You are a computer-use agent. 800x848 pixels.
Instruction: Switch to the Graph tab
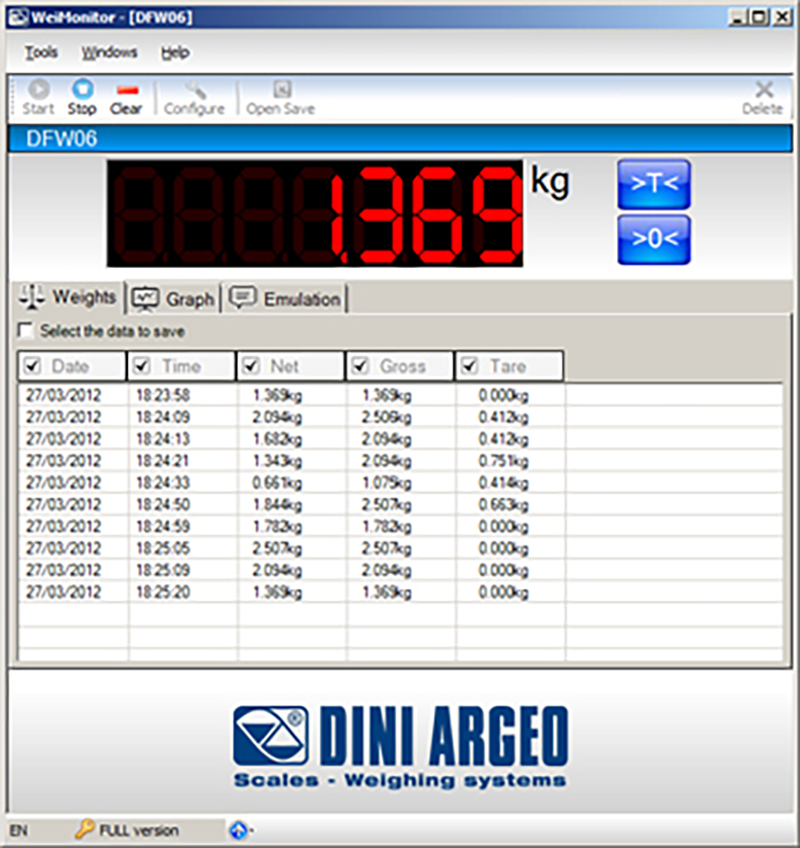click(x=176, y=298)
